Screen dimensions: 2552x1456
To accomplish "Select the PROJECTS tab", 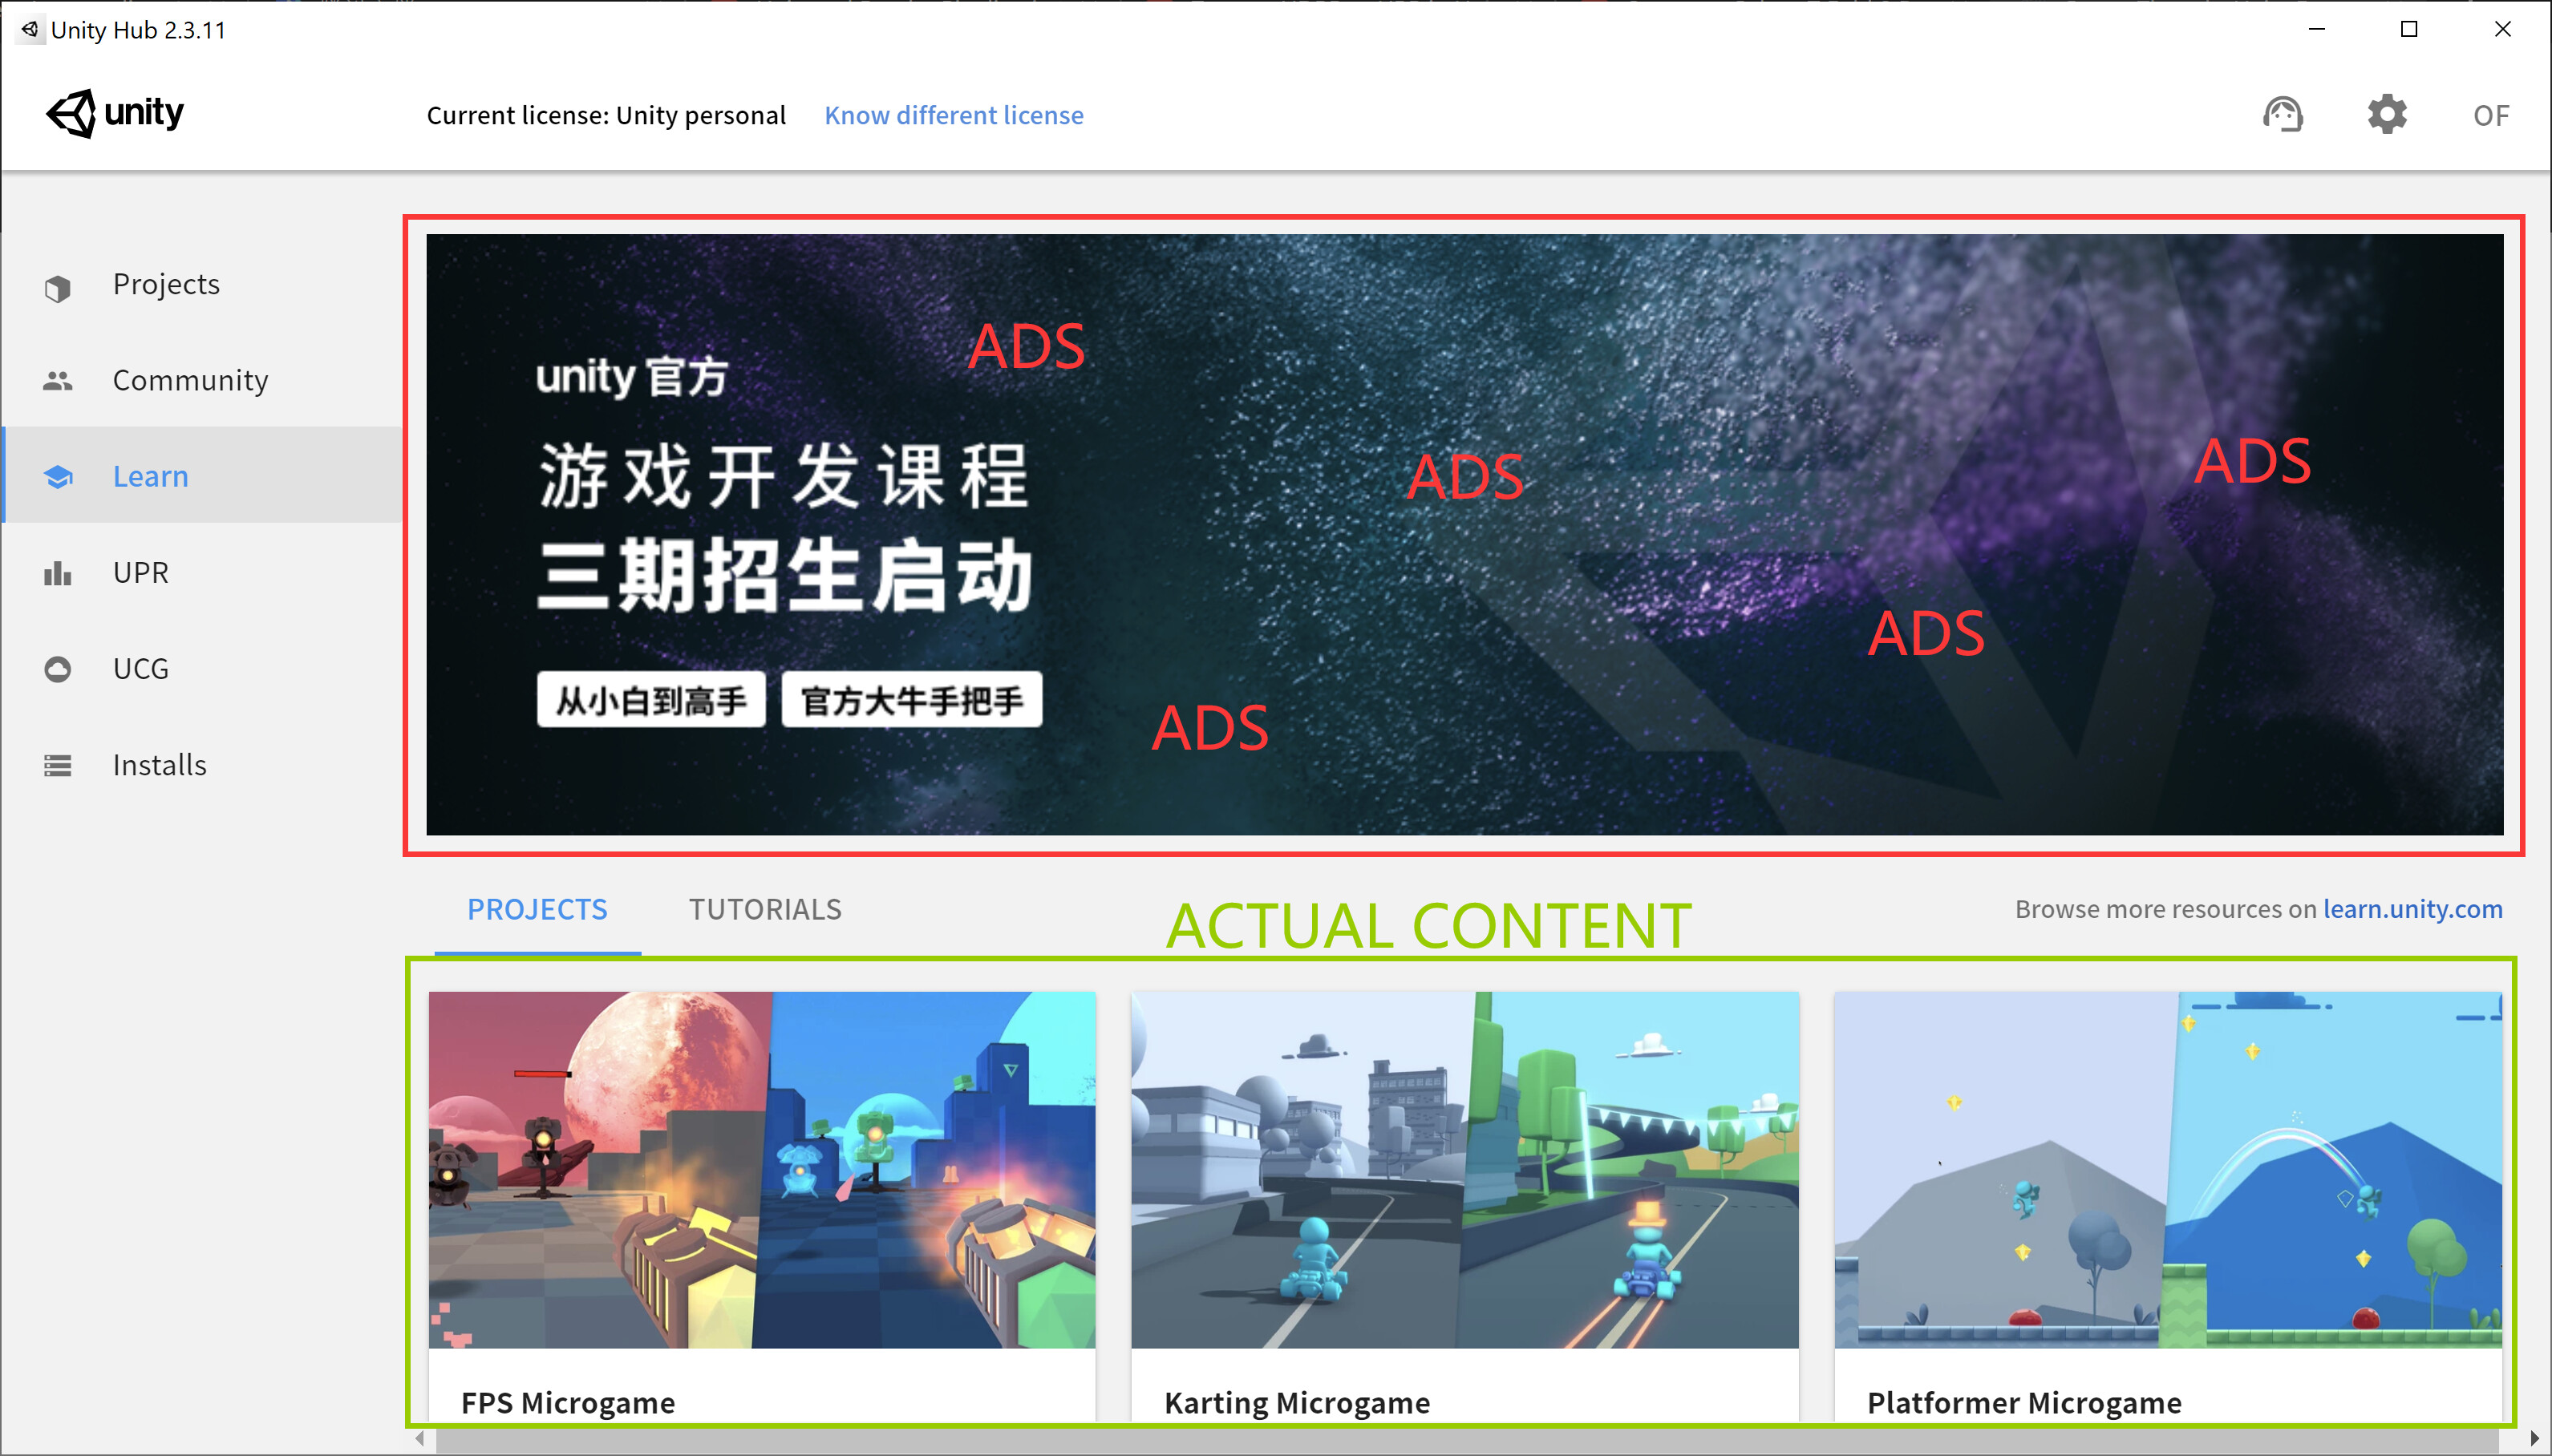I will pyautogui.click(x=537, y=909).
